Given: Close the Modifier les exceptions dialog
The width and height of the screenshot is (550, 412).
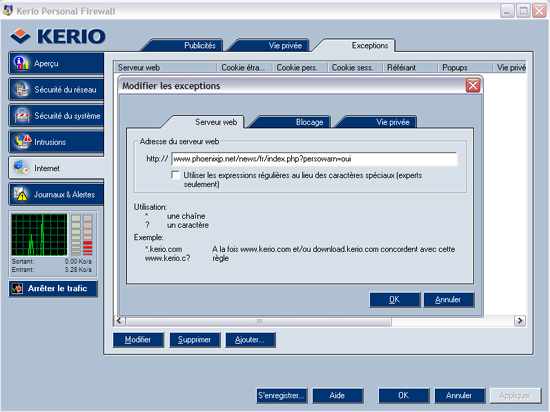Looking at the screenshot, I should [472, 86].
